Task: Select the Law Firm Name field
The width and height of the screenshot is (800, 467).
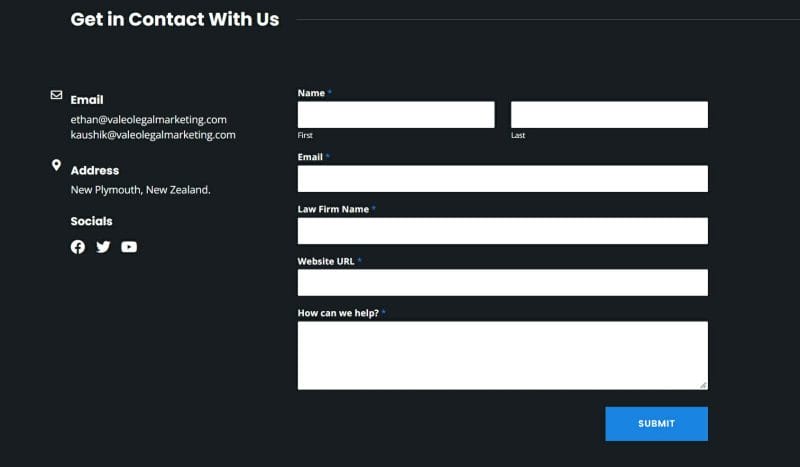Action: pyautogui.click(x=503, y=231)
